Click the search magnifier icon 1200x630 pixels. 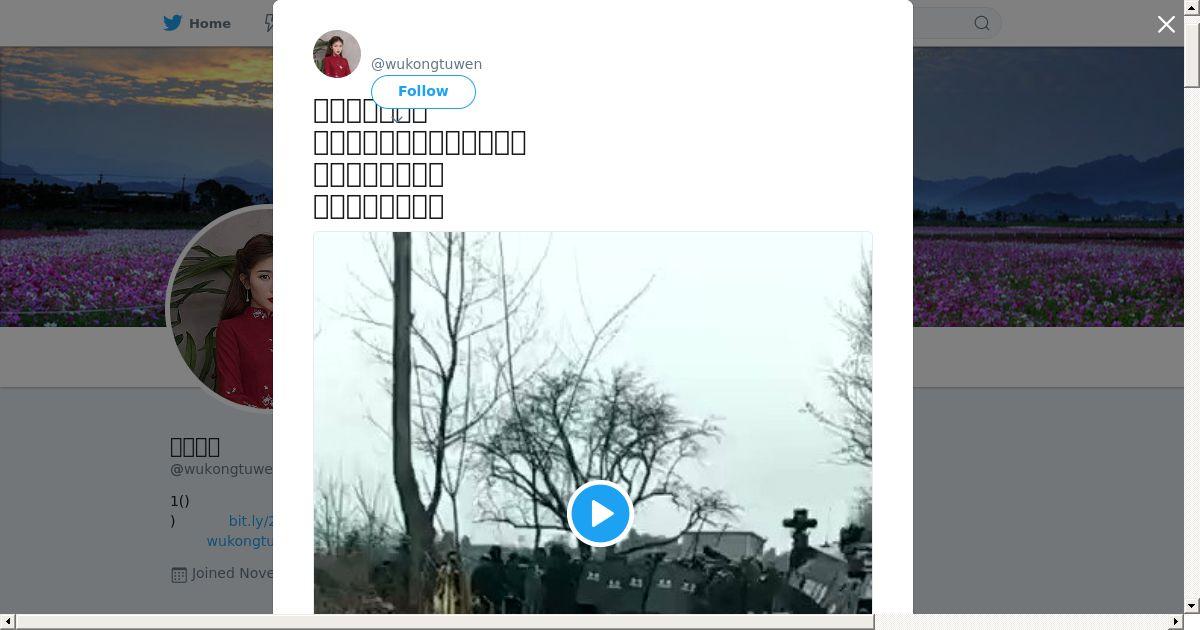point(982,23)
